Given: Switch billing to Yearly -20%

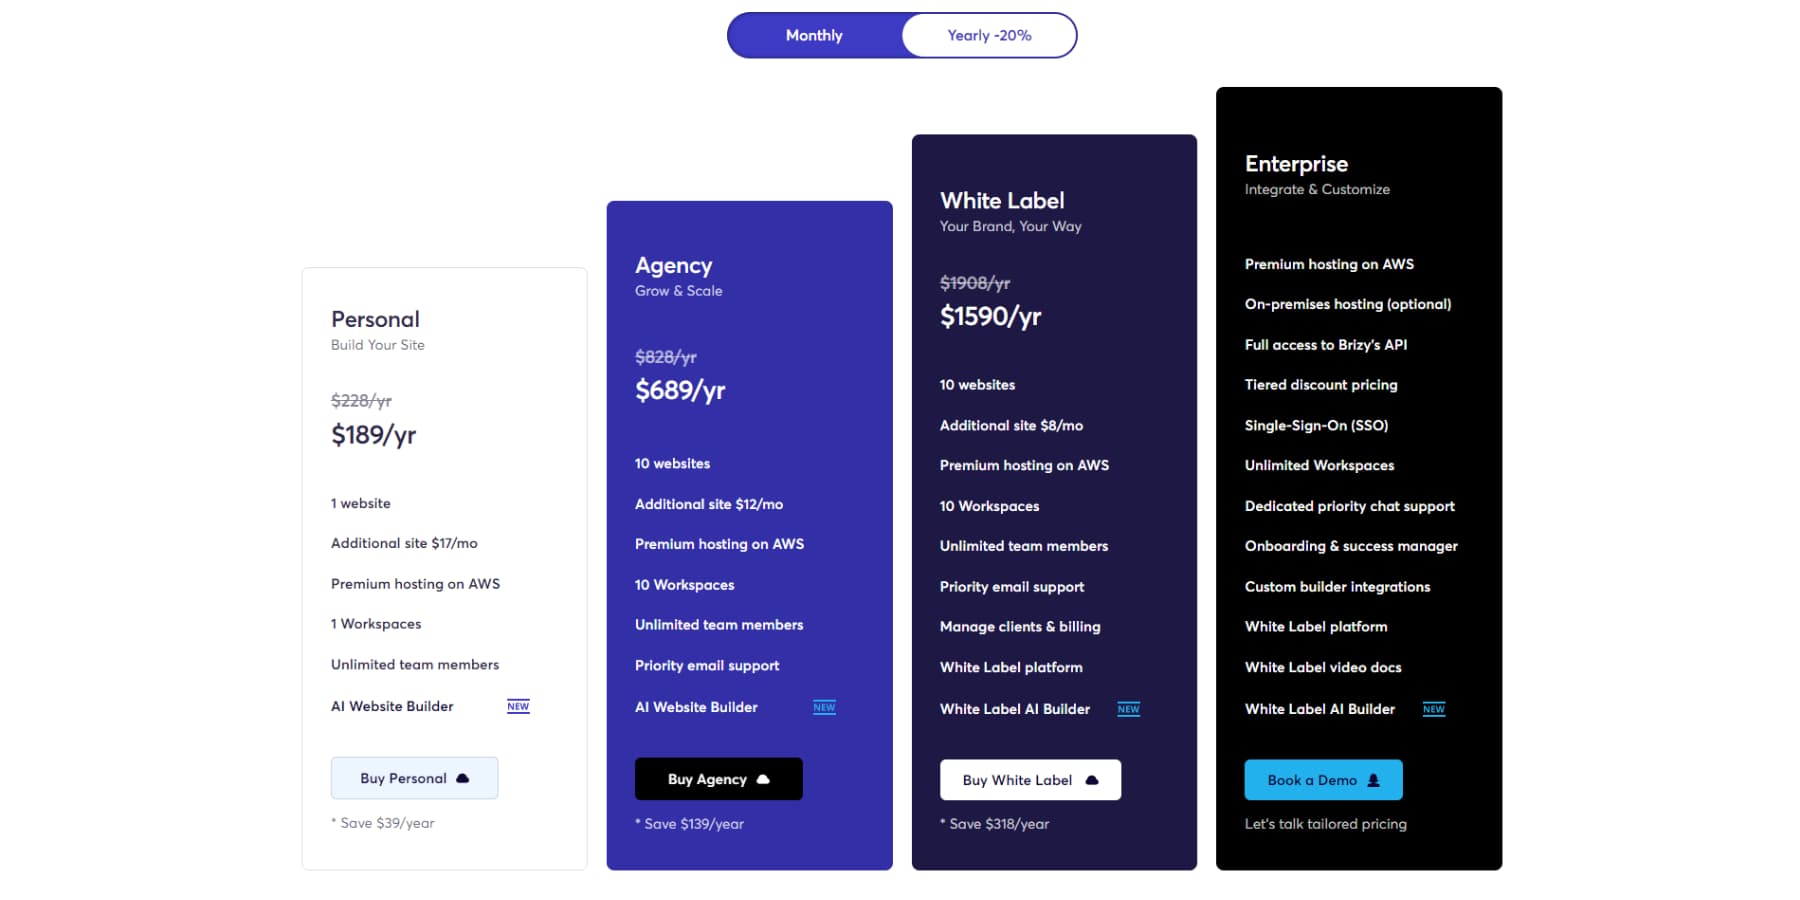Looking at the screenshot, I should coord(989,35).
